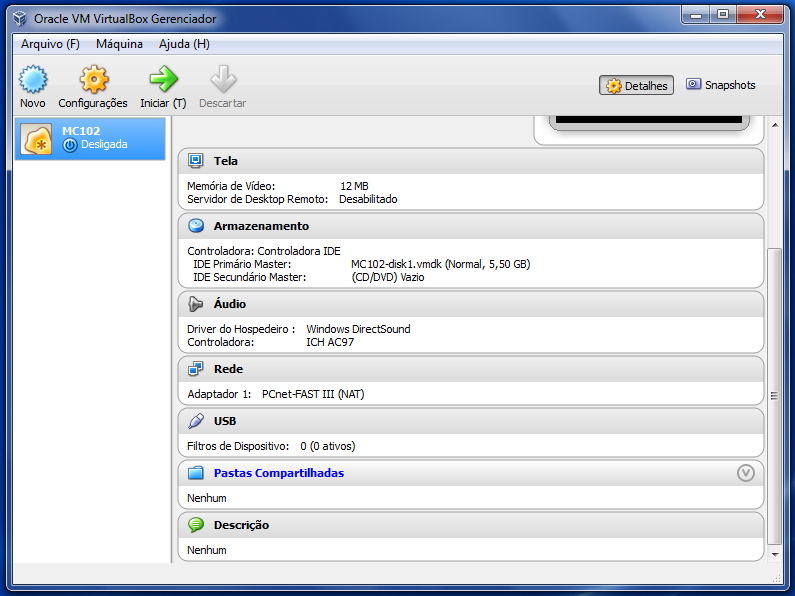Click the 'PCnet-FAST III (NAT)' adapter value

313,394
